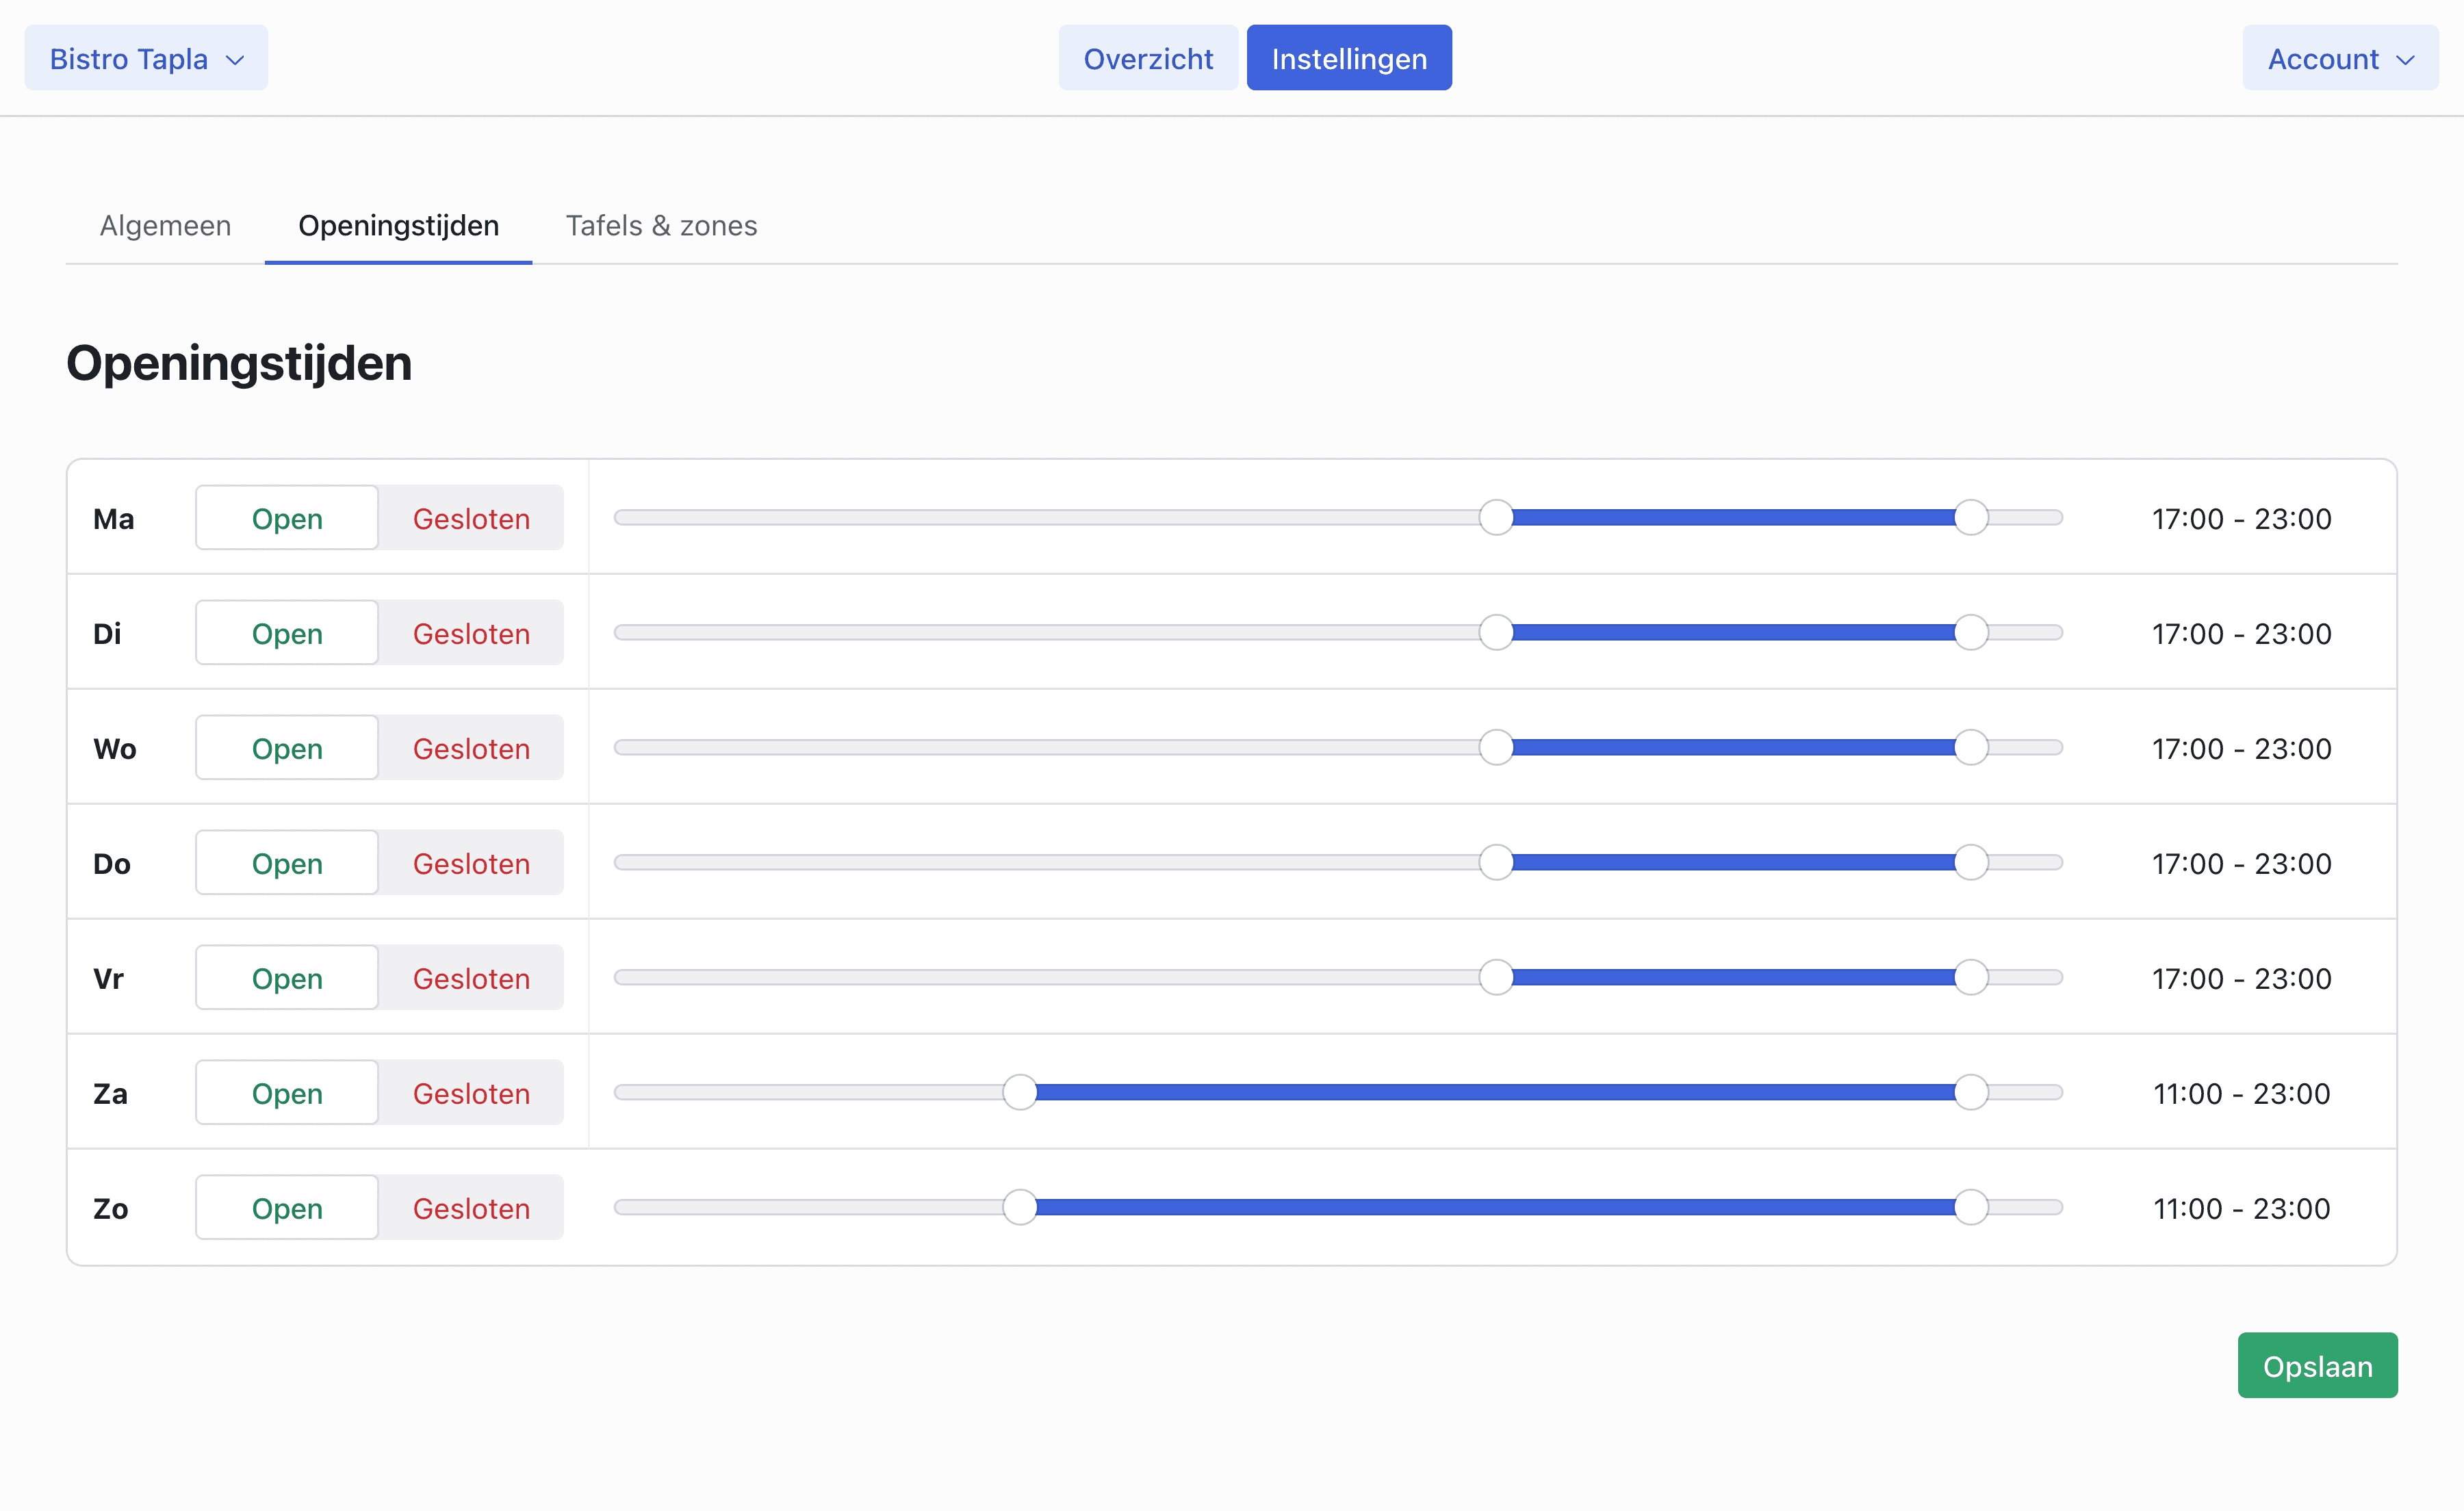Screen dimensions: 2464x1511
Task: Go to the Overzicht page
Action: pos(1147,58)
